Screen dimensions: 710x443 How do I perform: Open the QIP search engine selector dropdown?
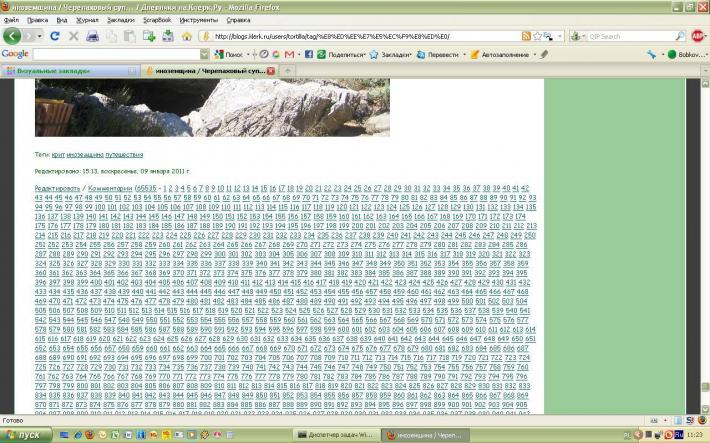pos(577,36)
